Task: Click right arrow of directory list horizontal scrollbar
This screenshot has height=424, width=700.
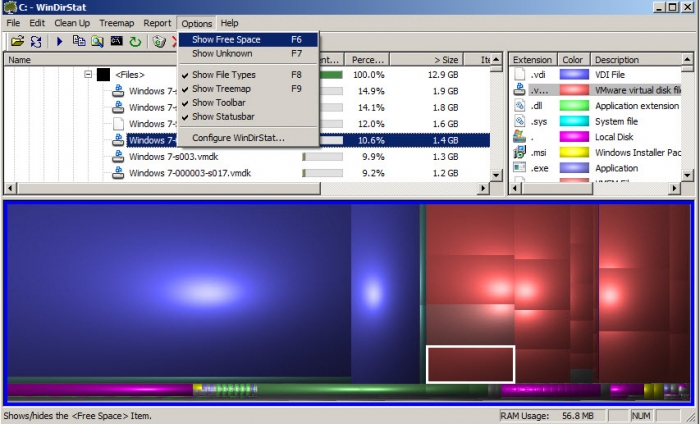Action: click(x=484, y=188)
